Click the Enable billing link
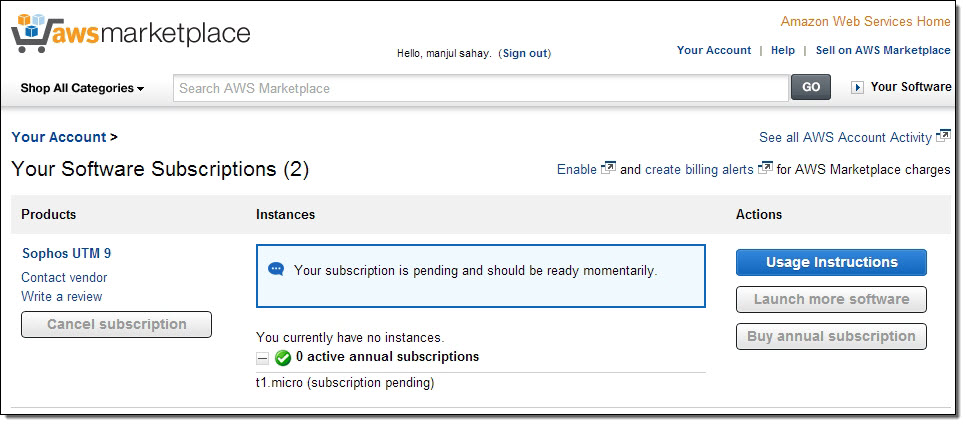Screen dimensions: 966x425 (x=577, y=169)
